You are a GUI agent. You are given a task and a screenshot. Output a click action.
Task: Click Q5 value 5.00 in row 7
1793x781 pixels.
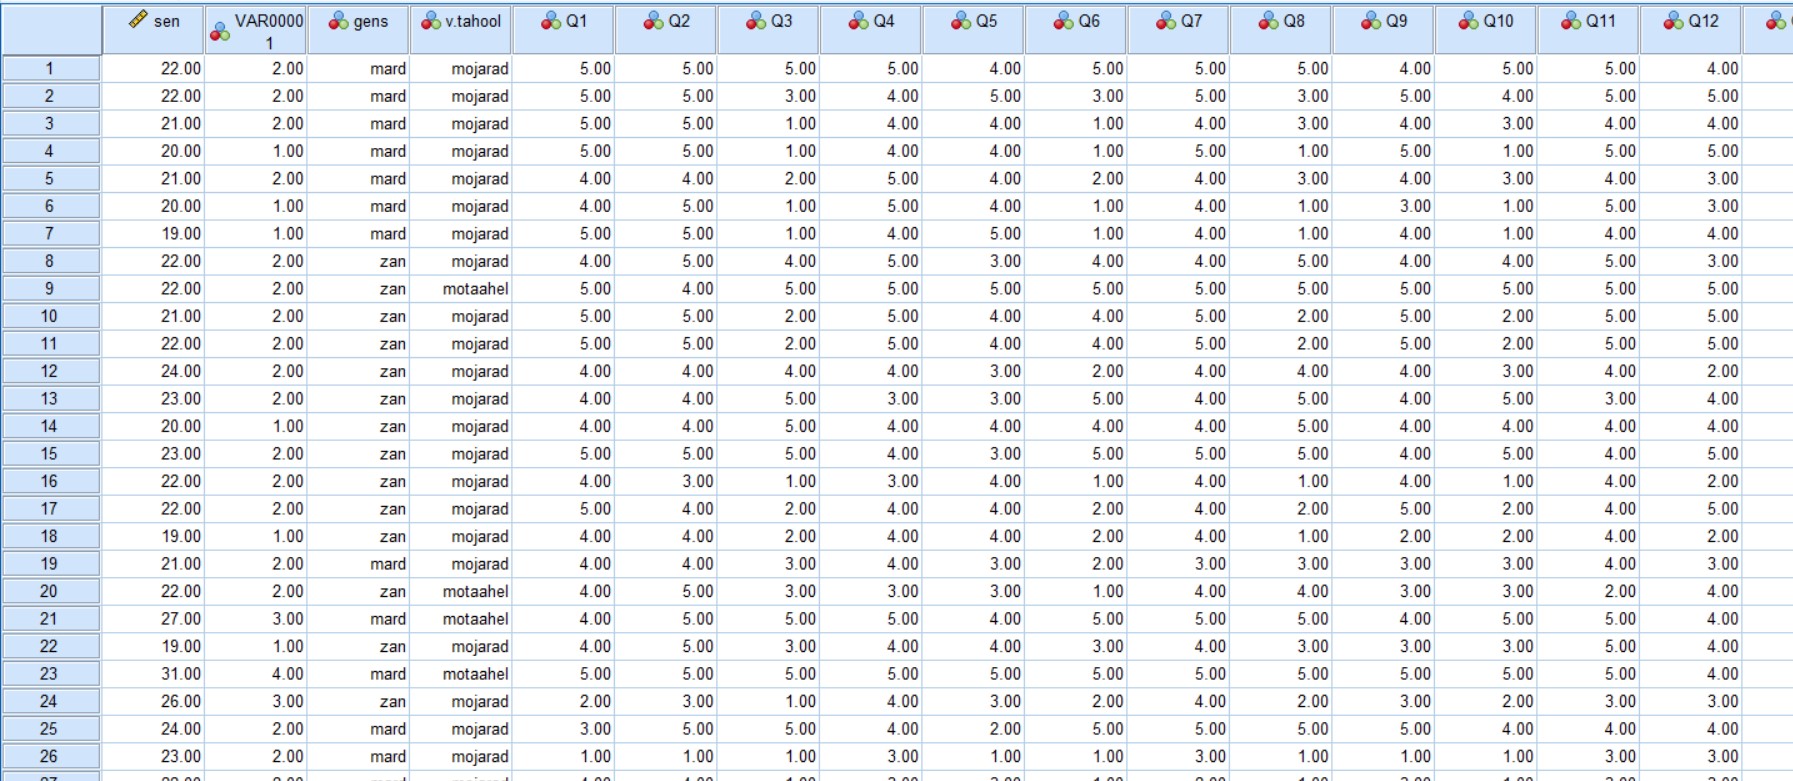1005,234
